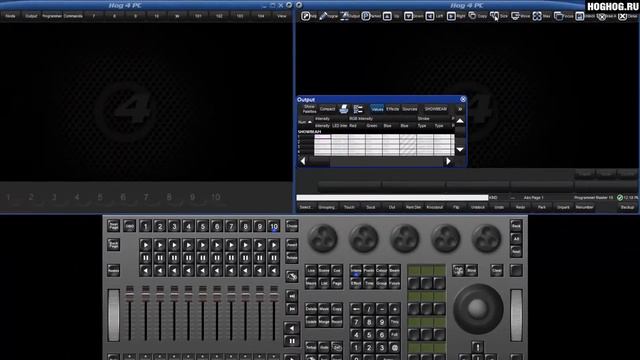
Task: Click Choose button 5 on console
Action: 202,226
